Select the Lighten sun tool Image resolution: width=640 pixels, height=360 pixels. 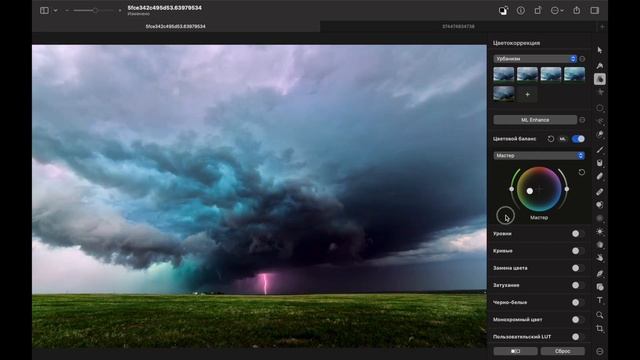[600, 231]
